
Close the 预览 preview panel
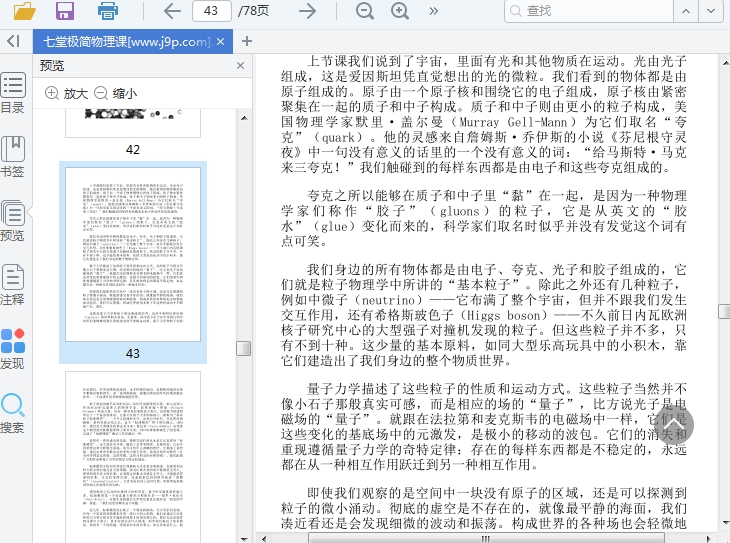point(240,66)
